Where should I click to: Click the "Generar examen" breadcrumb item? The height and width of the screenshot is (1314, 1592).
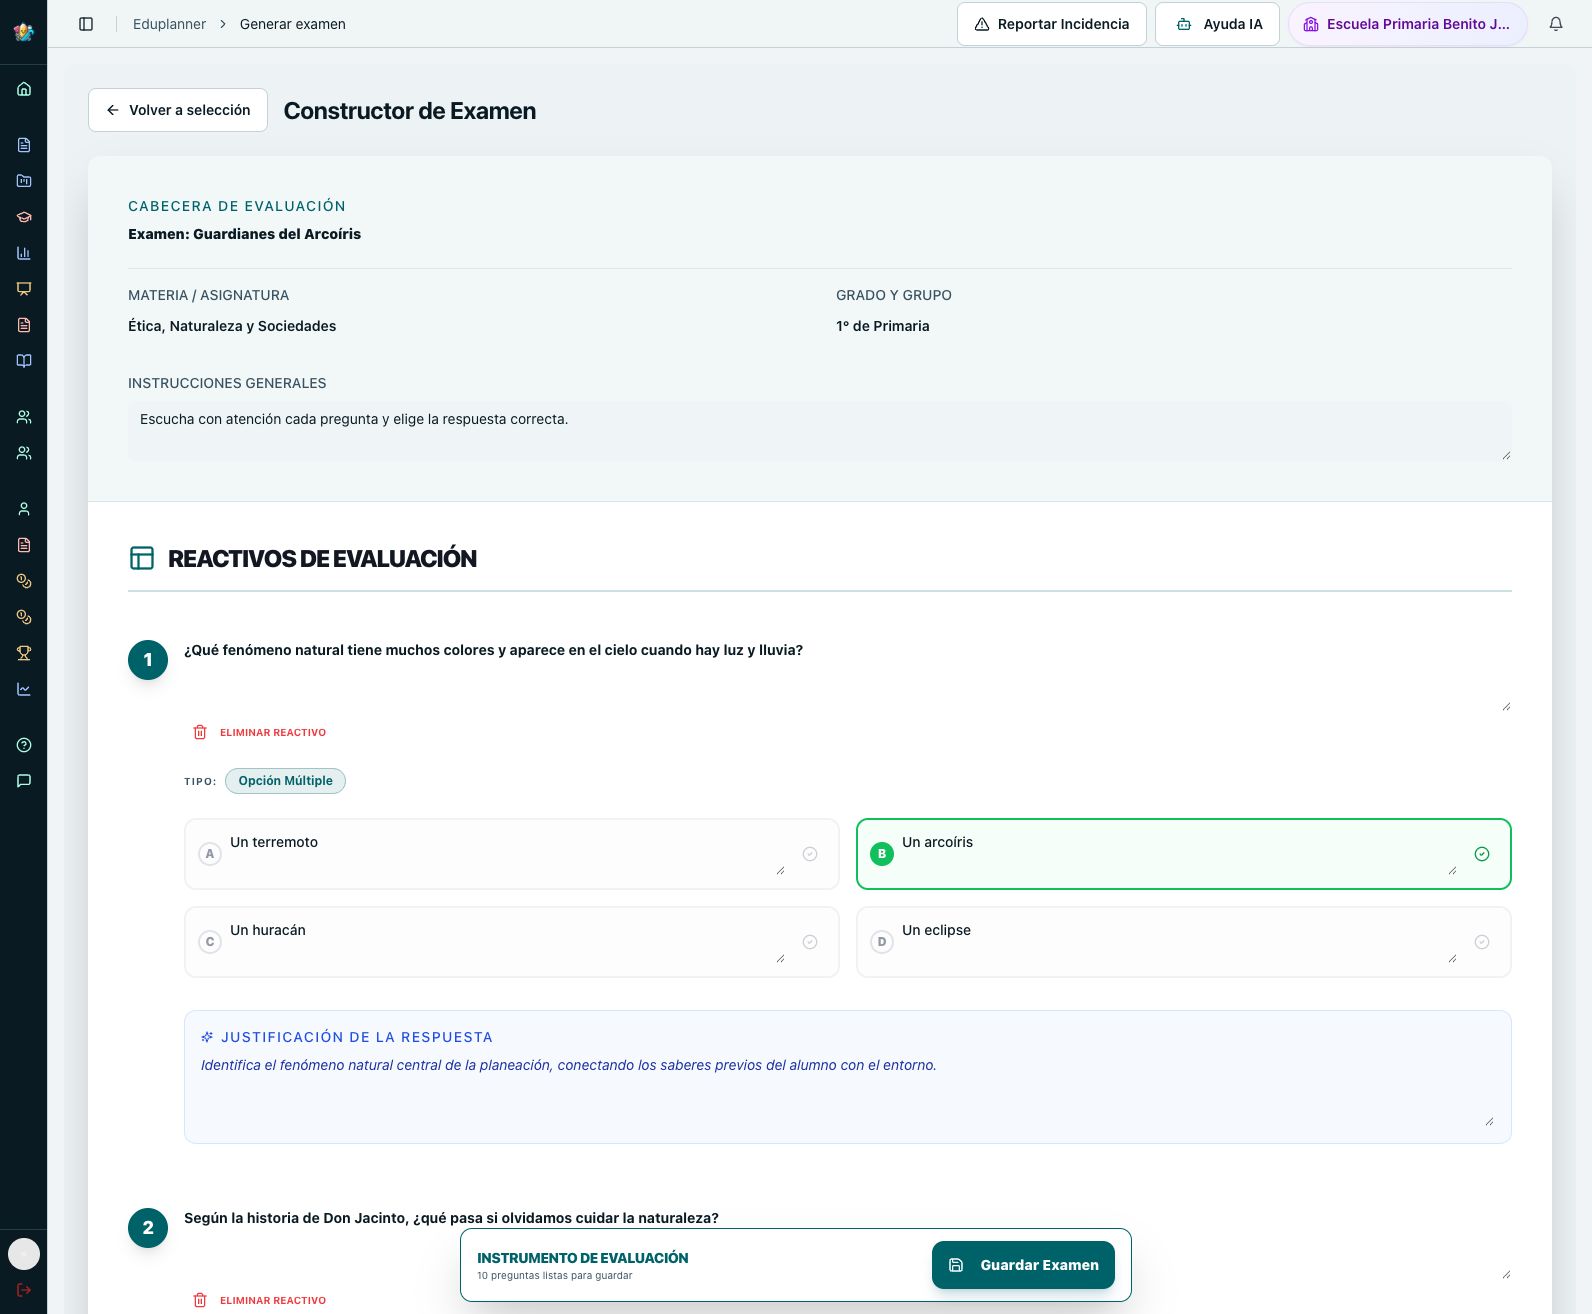coord(293,24)
